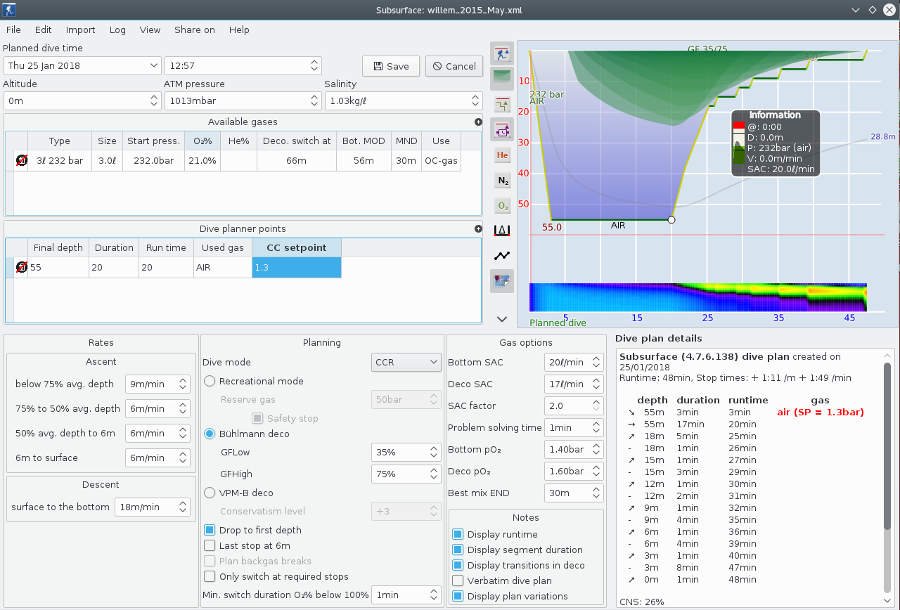Toggle the He partial pressure graph icon

click(x=502, y=155)
